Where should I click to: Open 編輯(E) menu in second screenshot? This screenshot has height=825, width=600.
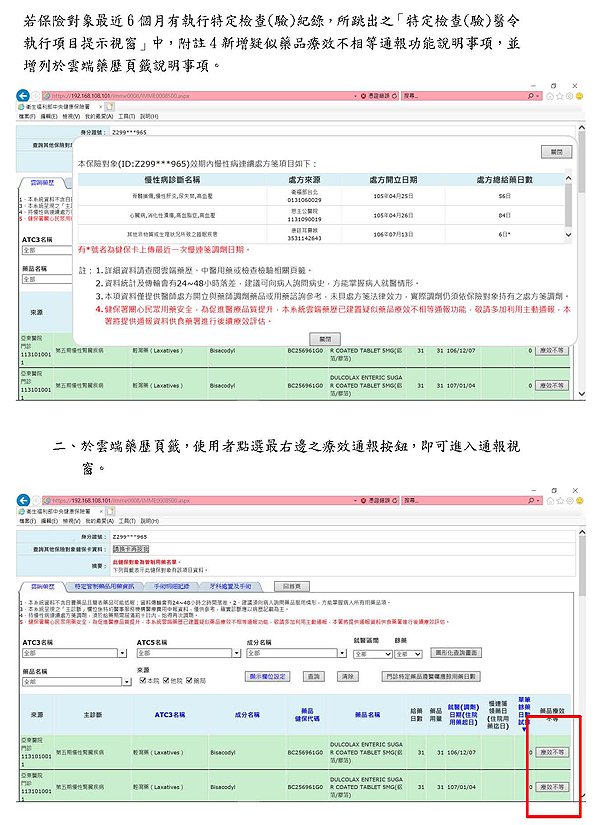[49, 521]
